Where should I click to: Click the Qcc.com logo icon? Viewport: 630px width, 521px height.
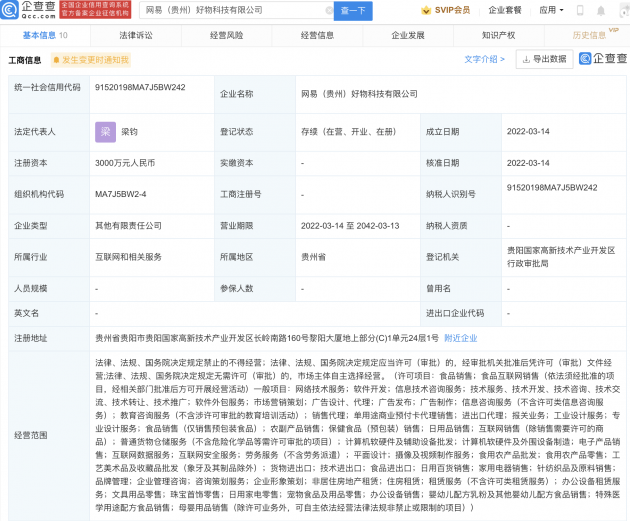(x=9, y=10)
